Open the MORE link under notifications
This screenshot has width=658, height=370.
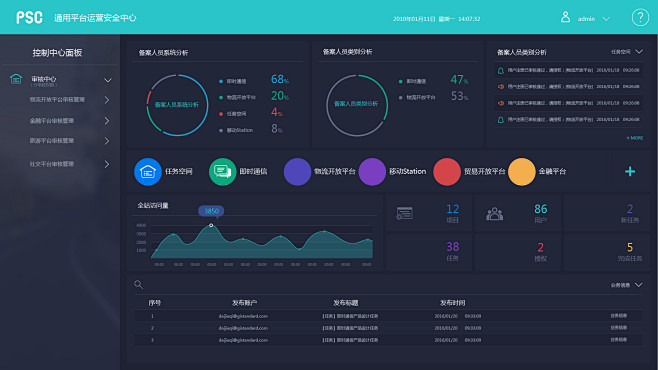pyautogui.click(x=634, y=138)
